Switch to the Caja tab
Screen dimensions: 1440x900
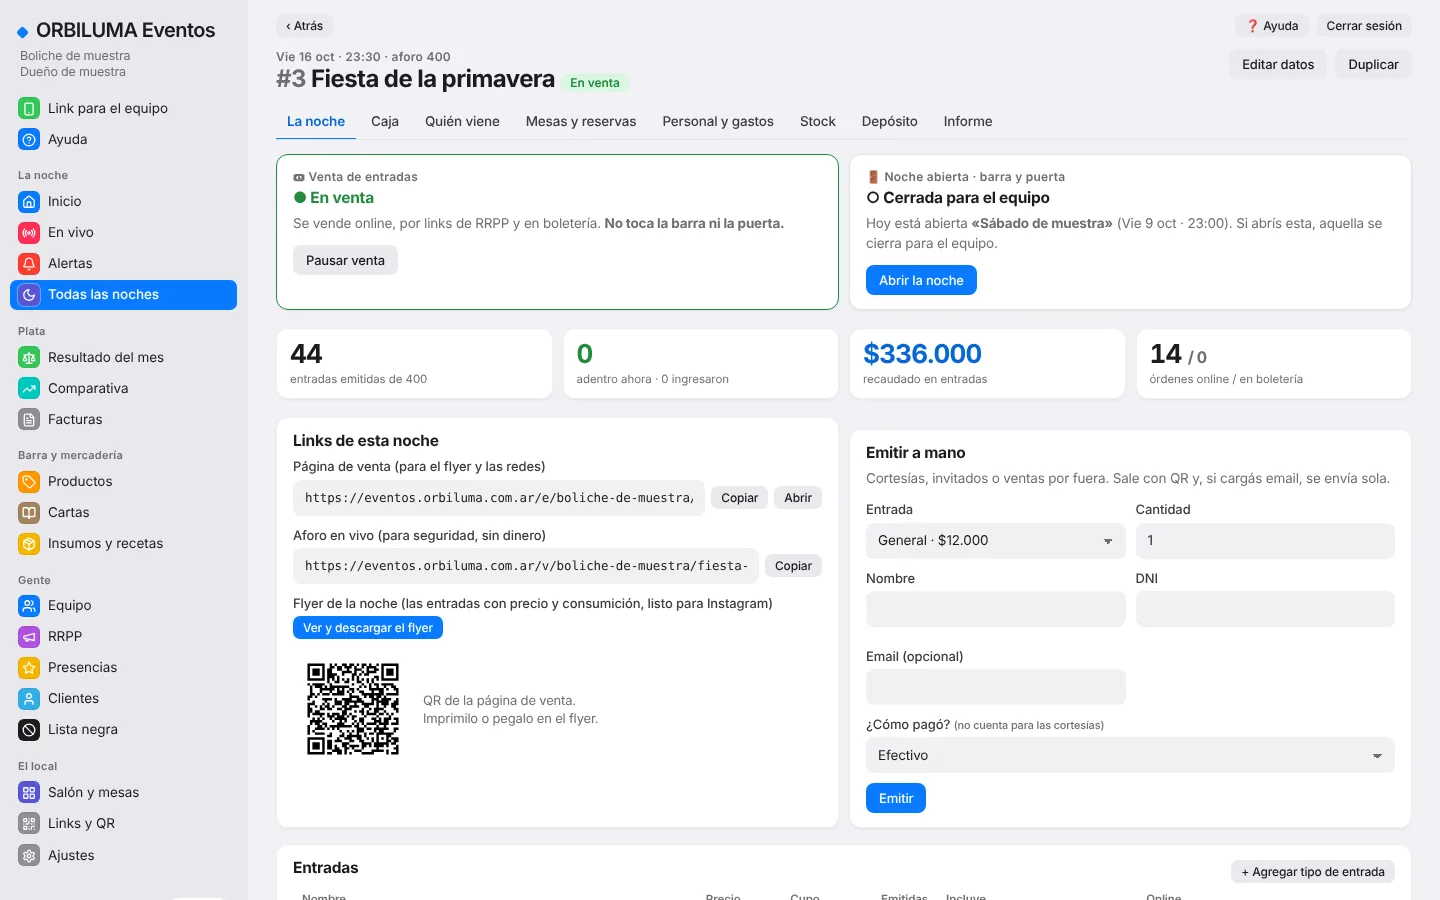click(385, 121)
